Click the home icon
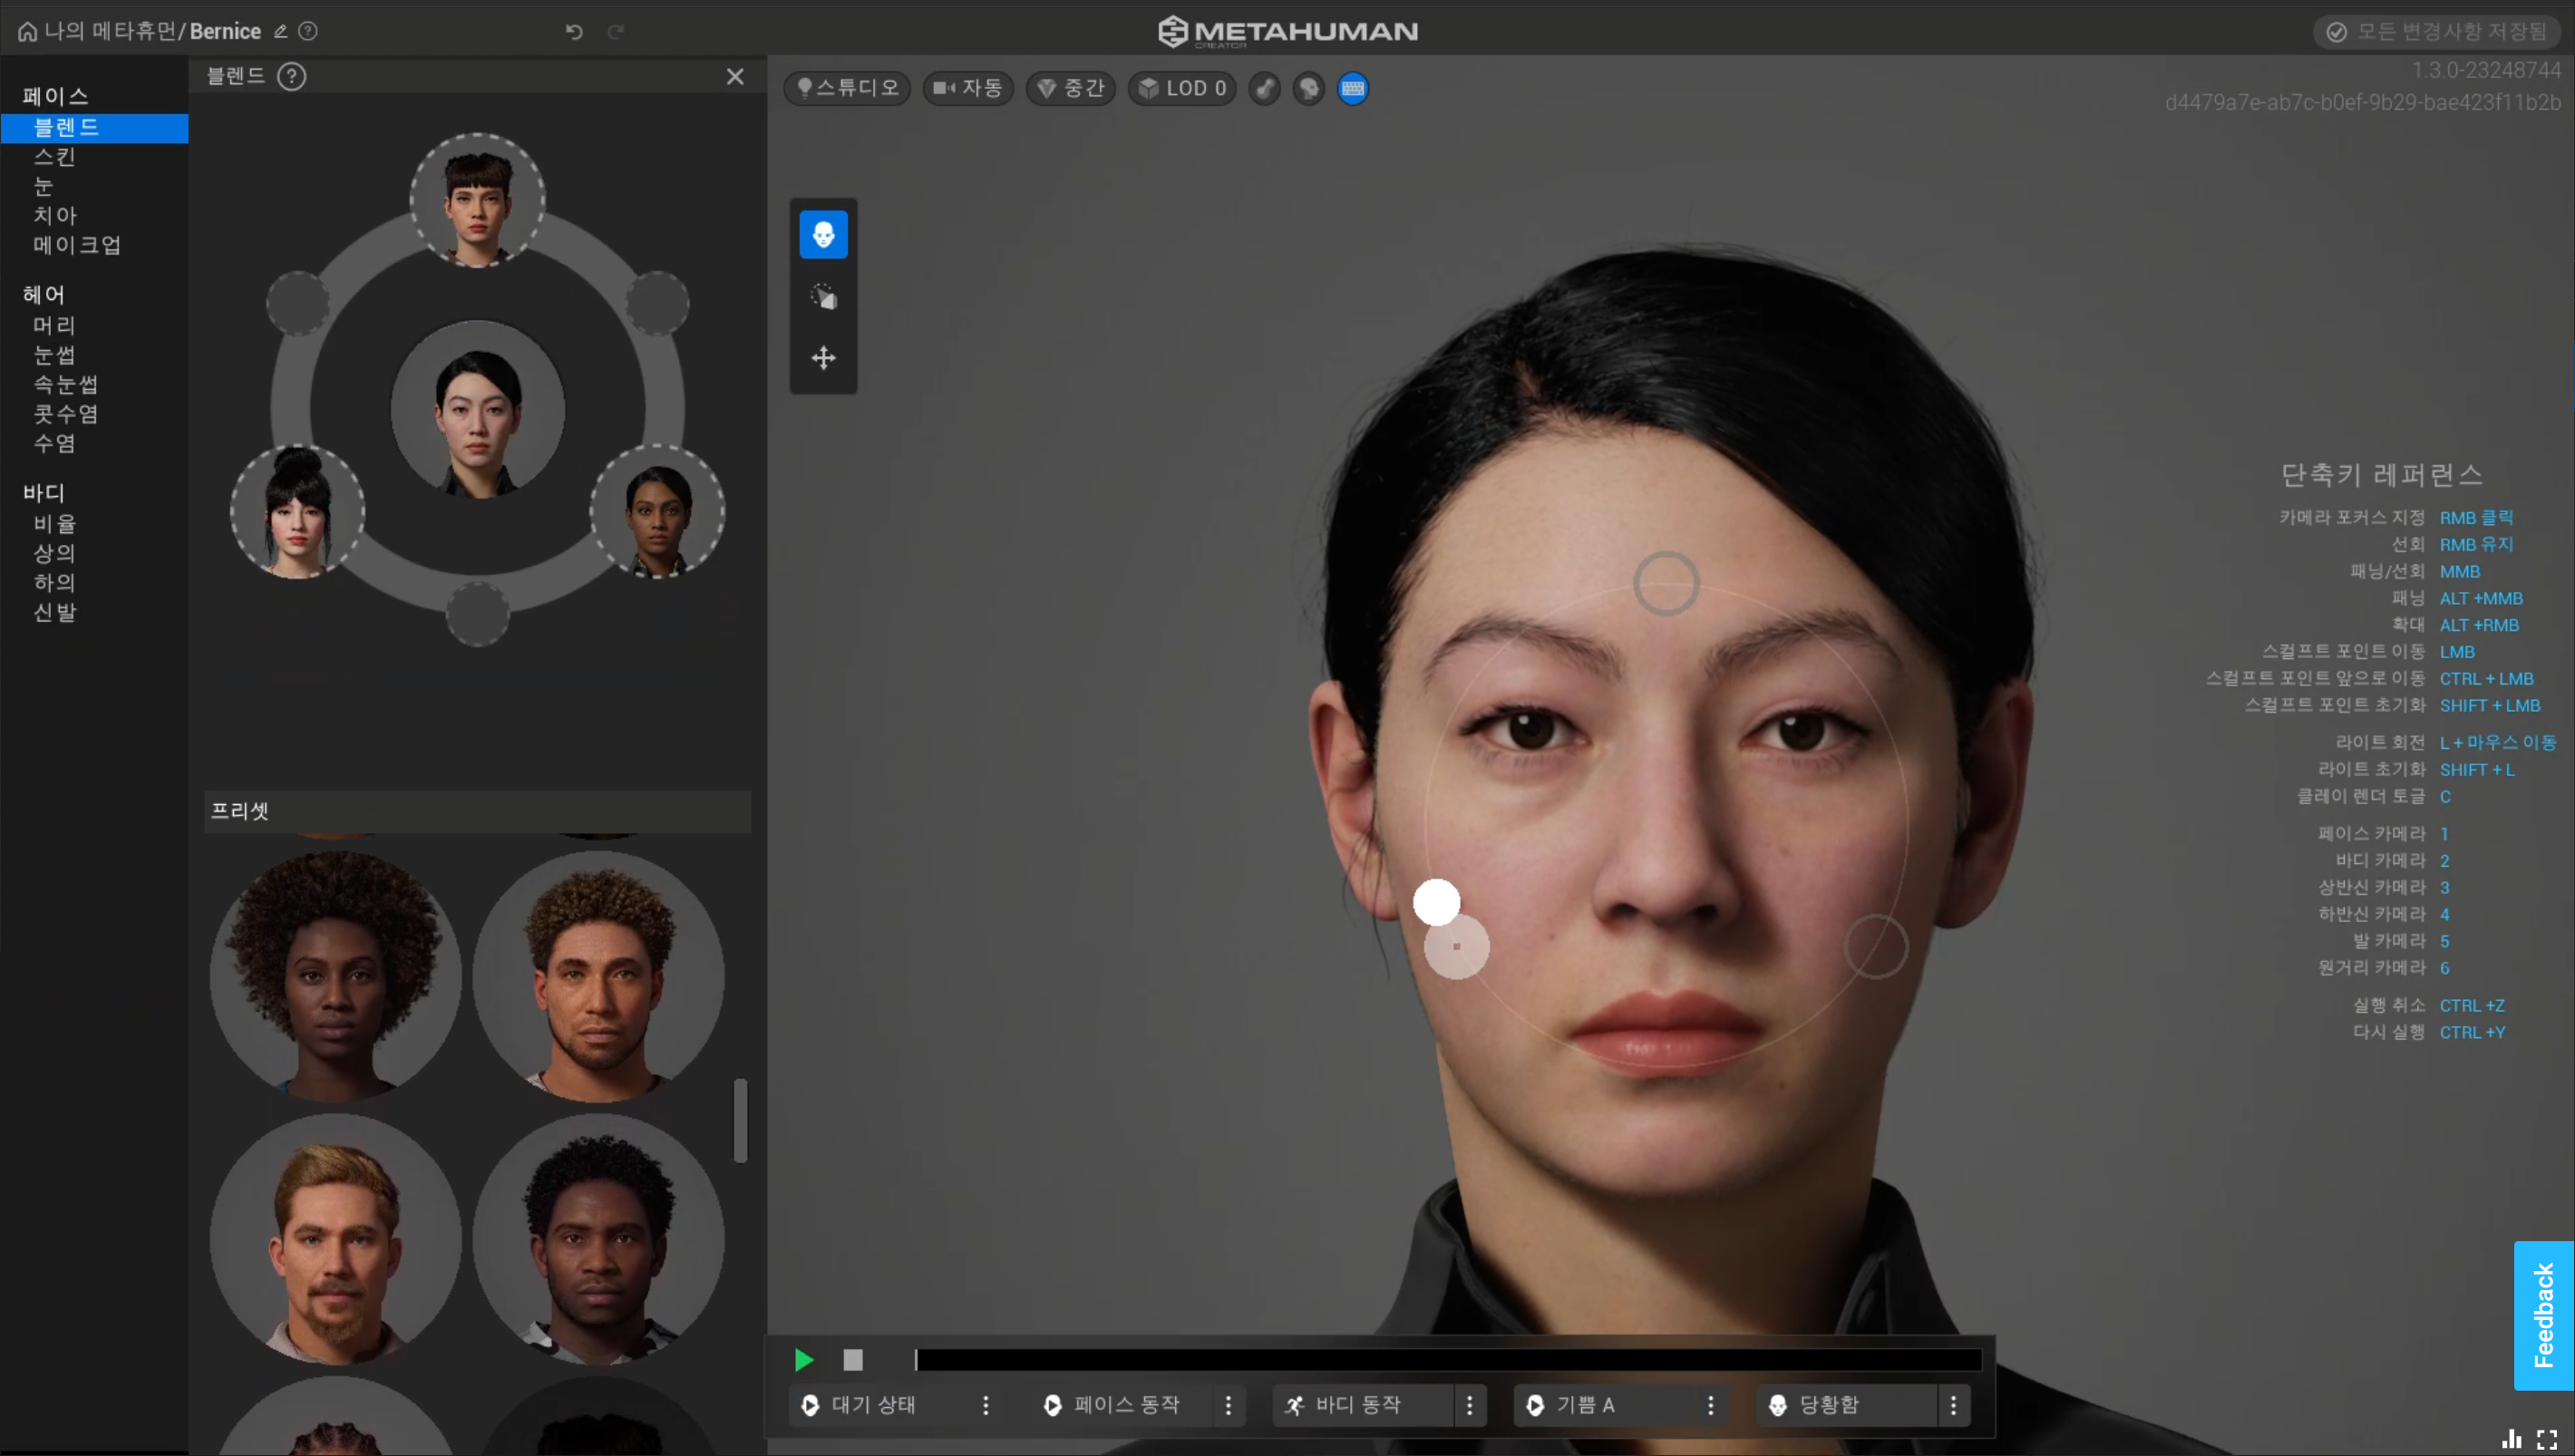Viewport: 2575px width, 1456px height. tap(27, 31)
